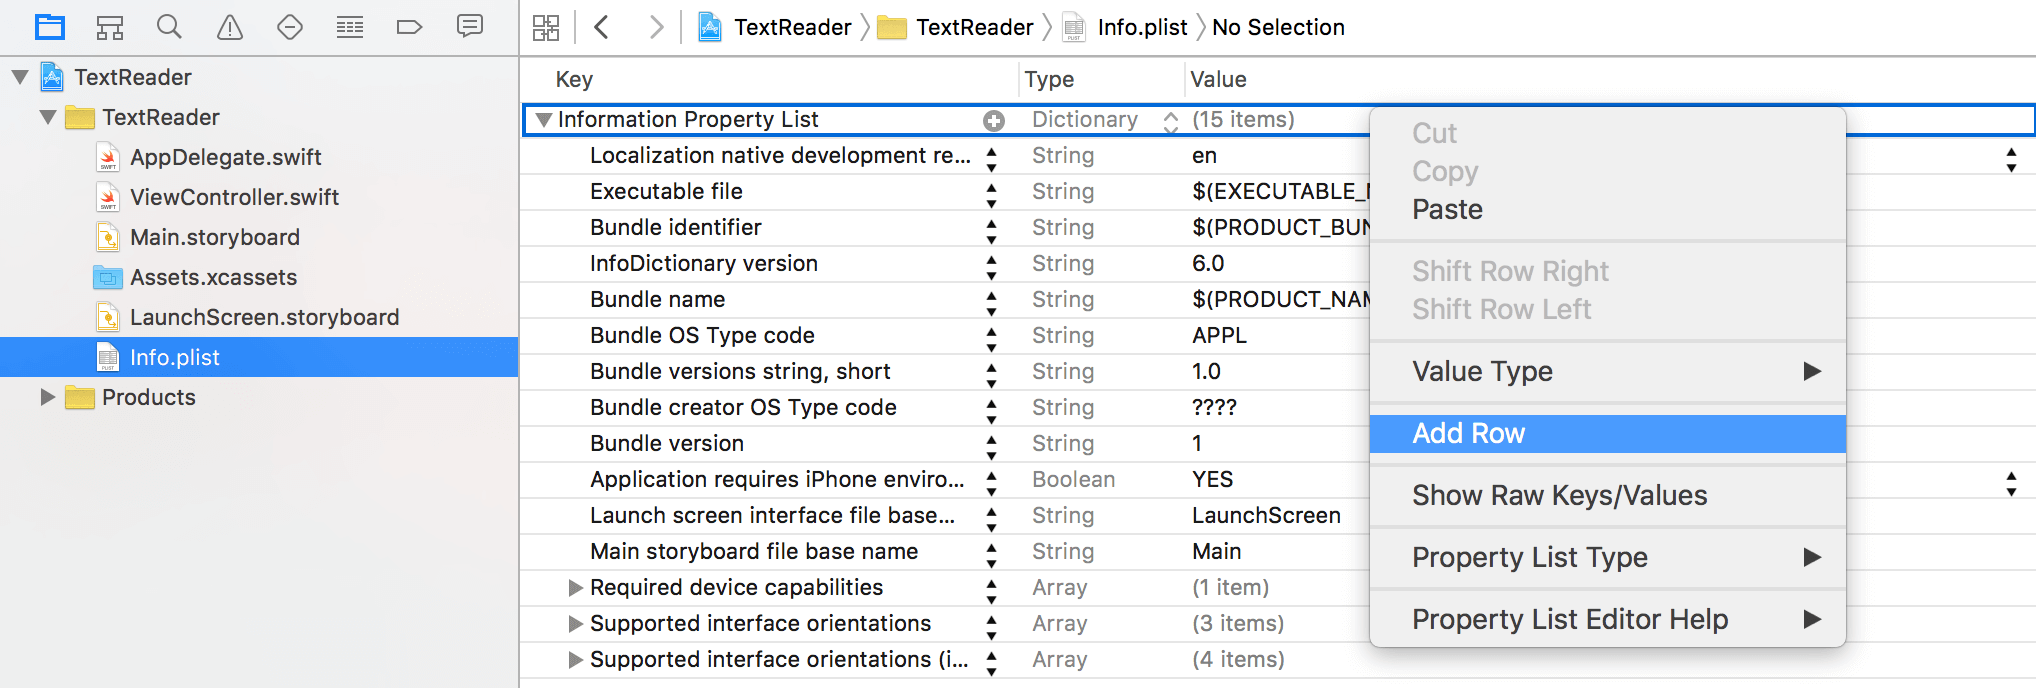2036x688 pixels.
Task: Open the Breakpoint navigator icon
Action: pos(410,27)
